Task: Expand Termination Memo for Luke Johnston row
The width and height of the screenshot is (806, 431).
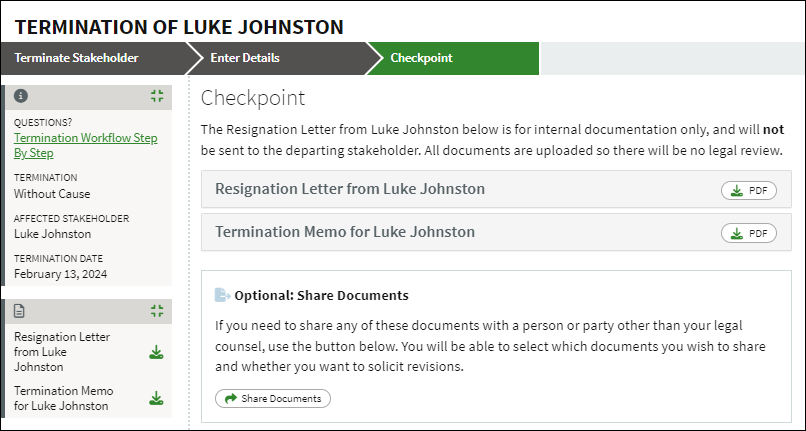Action: (x=345, y=232)
